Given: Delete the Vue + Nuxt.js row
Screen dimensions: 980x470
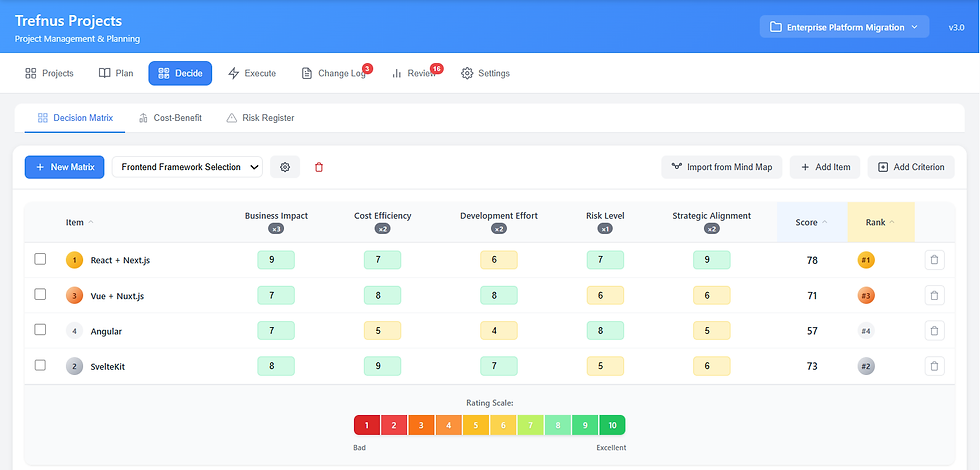Looking at the screenshot, I should [934, 295].
